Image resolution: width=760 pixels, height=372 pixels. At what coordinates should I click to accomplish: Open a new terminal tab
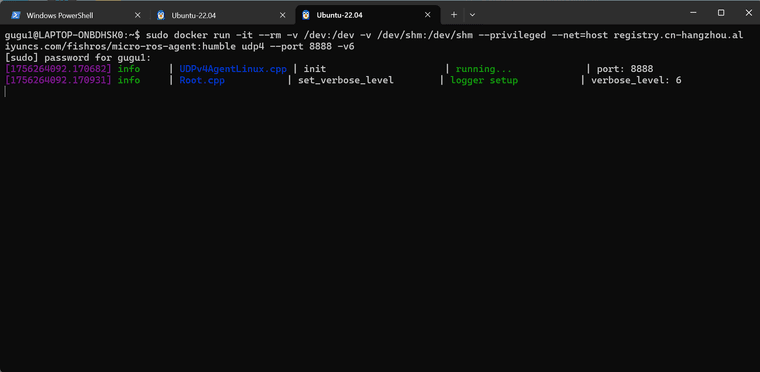(x=454, y=15)
